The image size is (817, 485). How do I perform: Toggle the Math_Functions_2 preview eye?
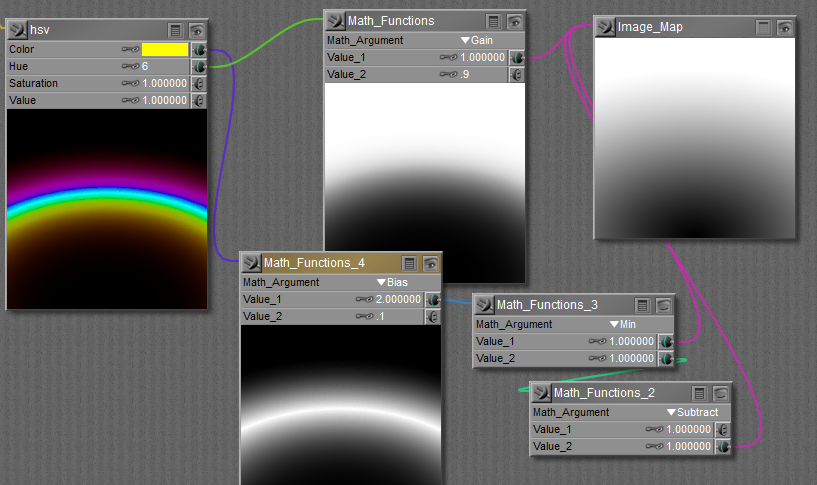(721, 394)
